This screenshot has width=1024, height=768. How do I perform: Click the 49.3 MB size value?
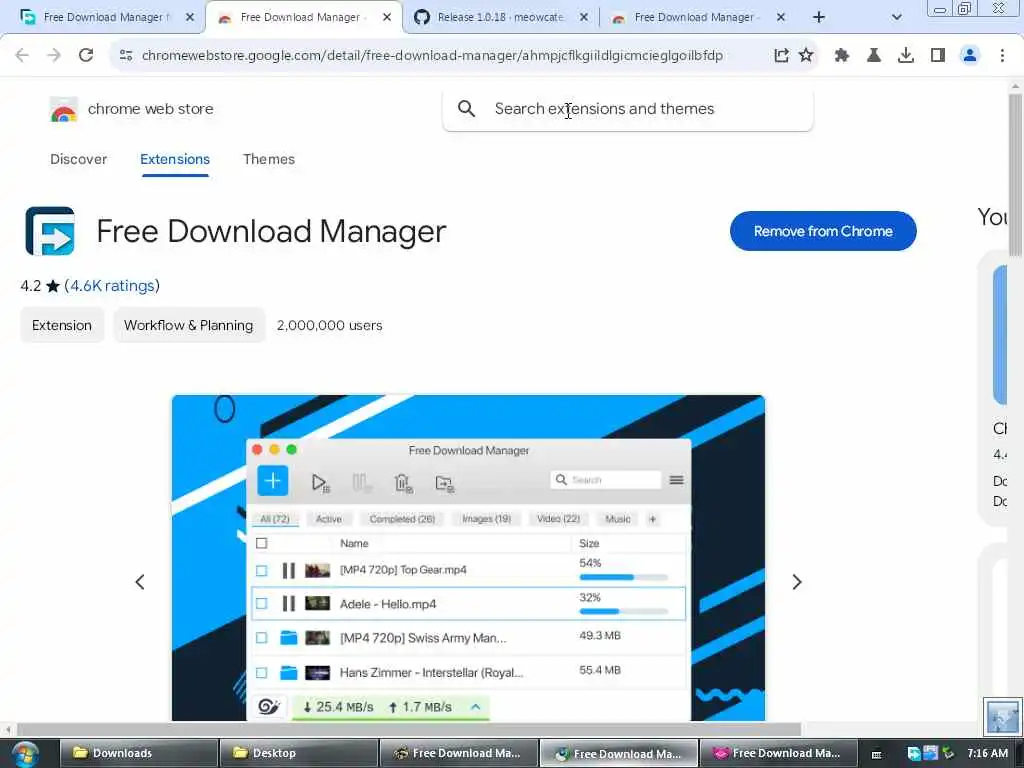(600, 635)
